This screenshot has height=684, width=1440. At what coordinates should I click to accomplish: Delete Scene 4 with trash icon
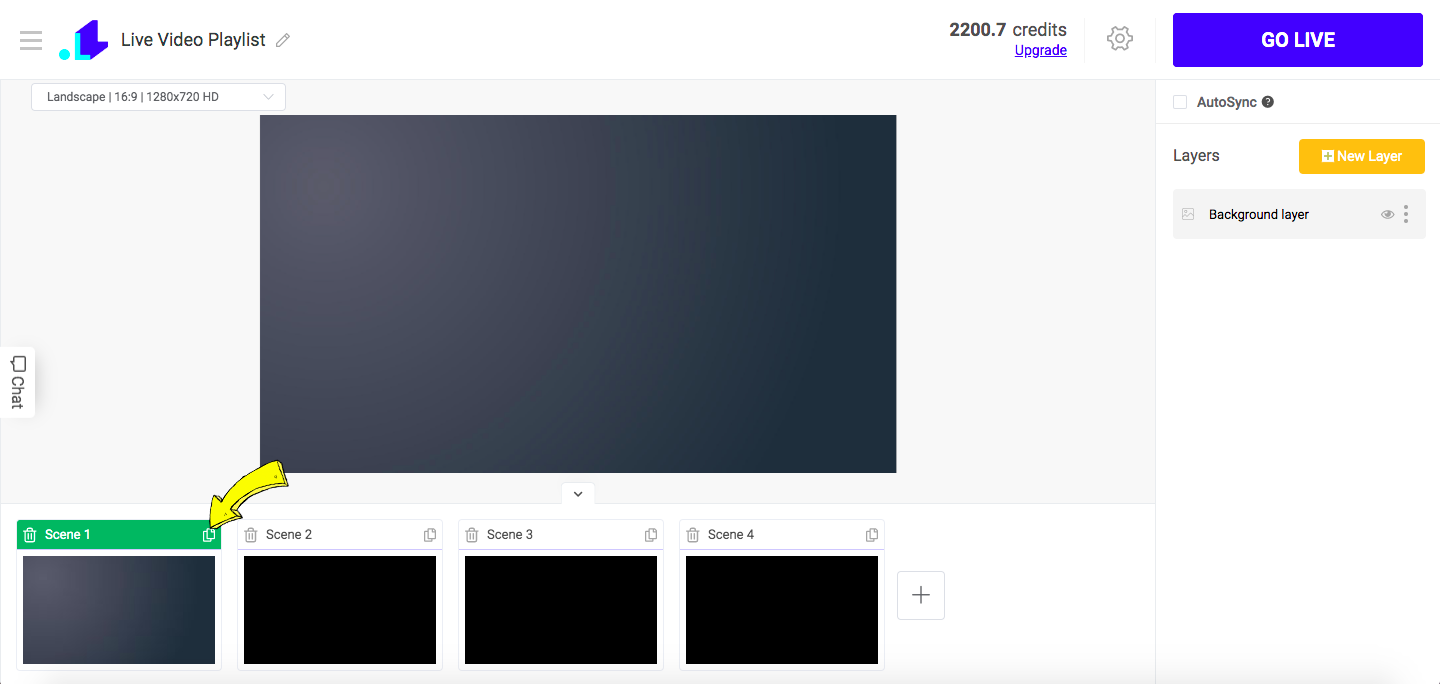coord(693,535)
